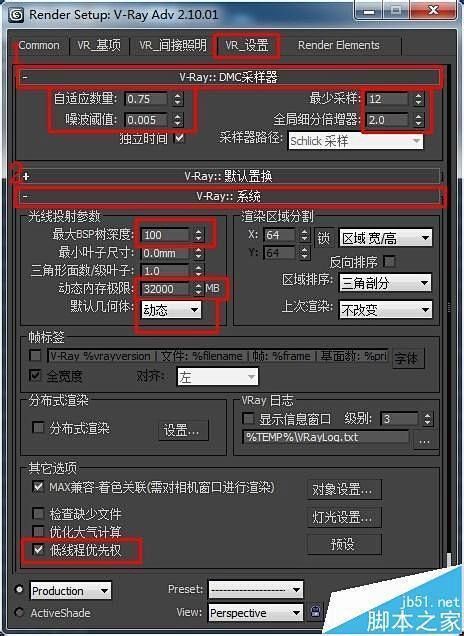The image size is (464, 636).
Task: Toggle the 低线程优先权 checkbox
Action: [x=38, y=550]
